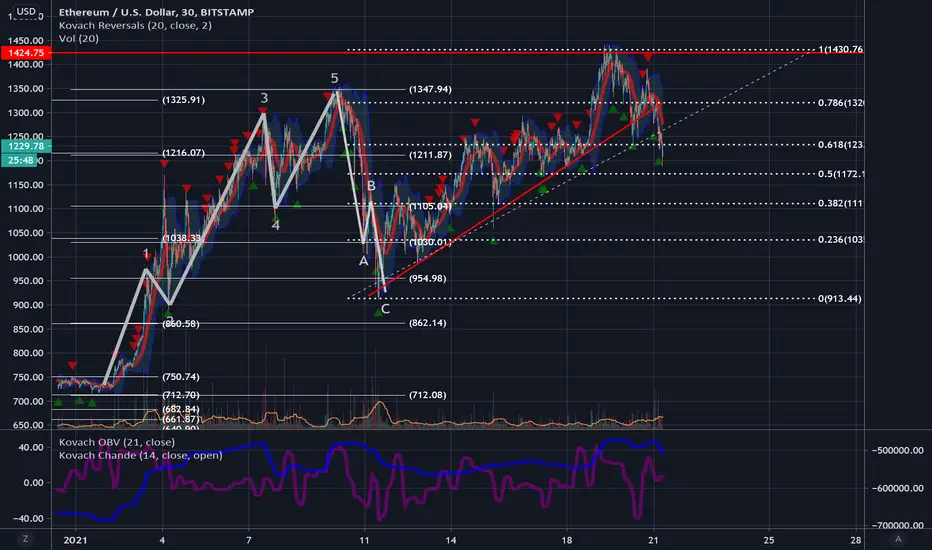Select Elliott wave label 4
The height and width of the screenshot is (550, 932).
pos(275,225)
